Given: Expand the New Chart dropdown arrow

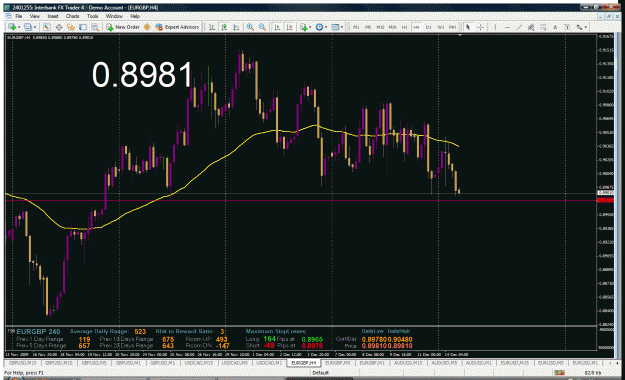Looking at the screenshot, I should pyautogui.click(x=19, y=27).
